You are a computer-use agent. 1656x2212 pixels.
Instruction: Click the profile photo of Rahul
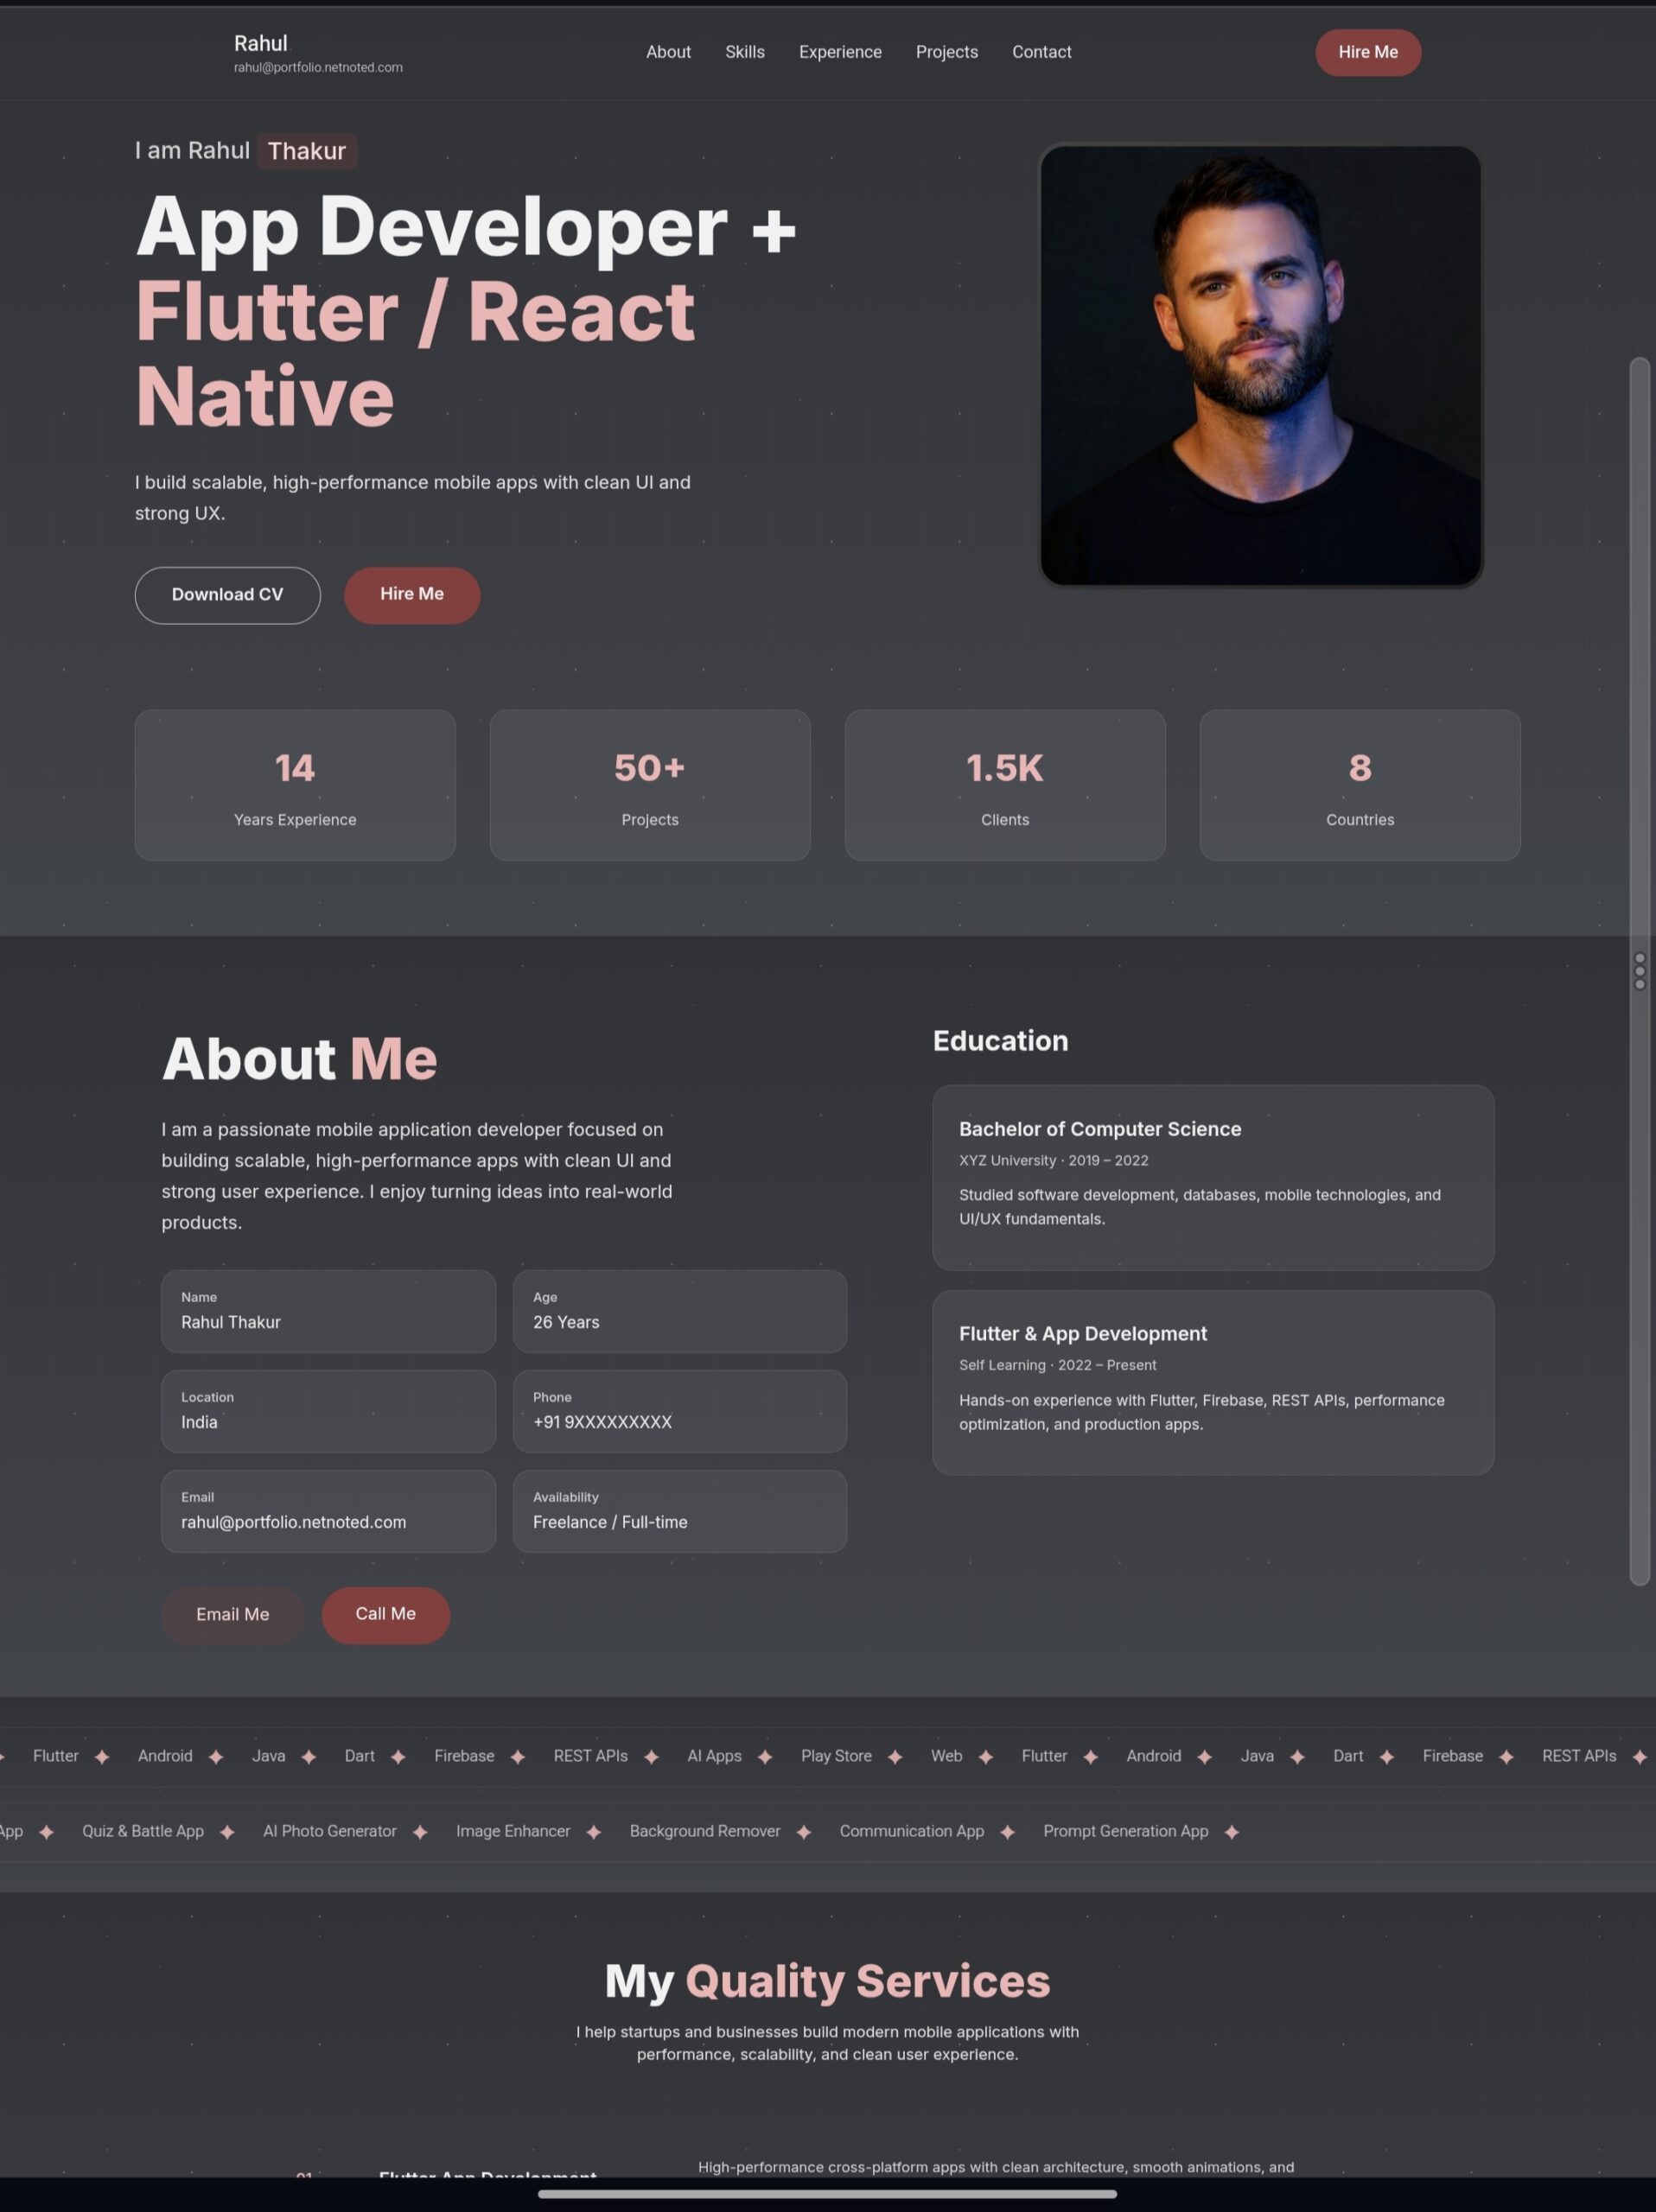click(x=1260, y=365)
